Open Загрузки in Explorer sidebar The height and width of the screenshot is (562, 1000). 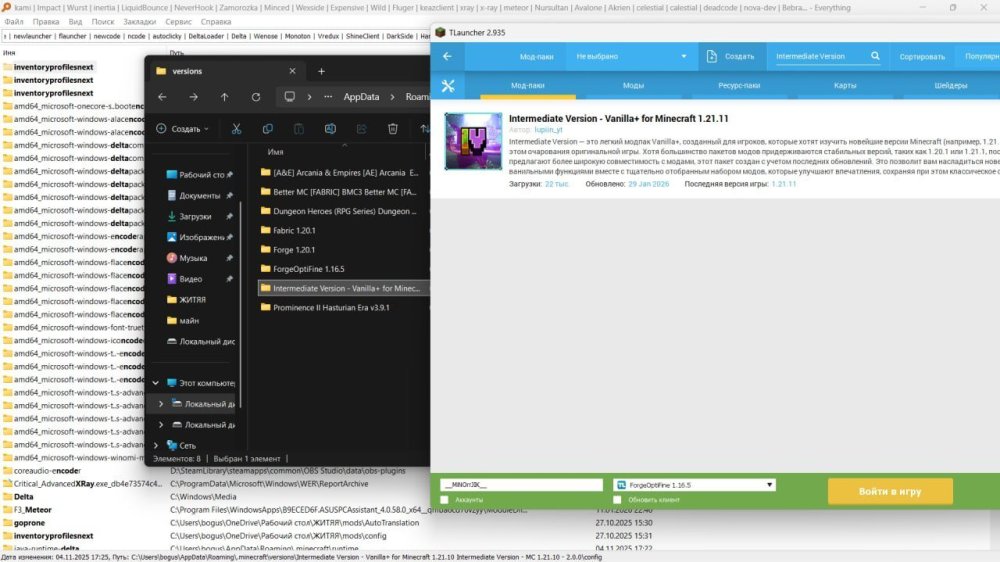pyautogui.click(x=195, y=217)
